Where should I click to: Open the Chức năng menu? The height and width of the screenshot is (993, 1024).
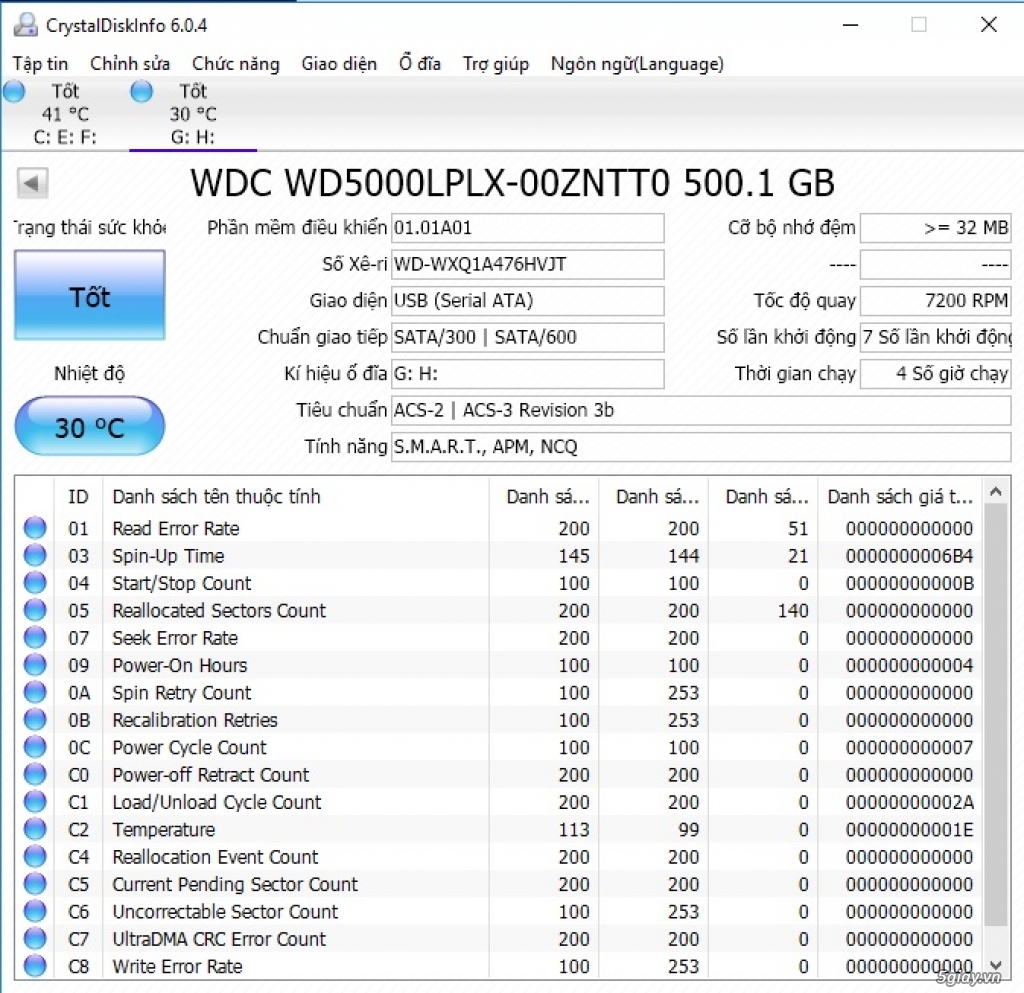[236, 63]
